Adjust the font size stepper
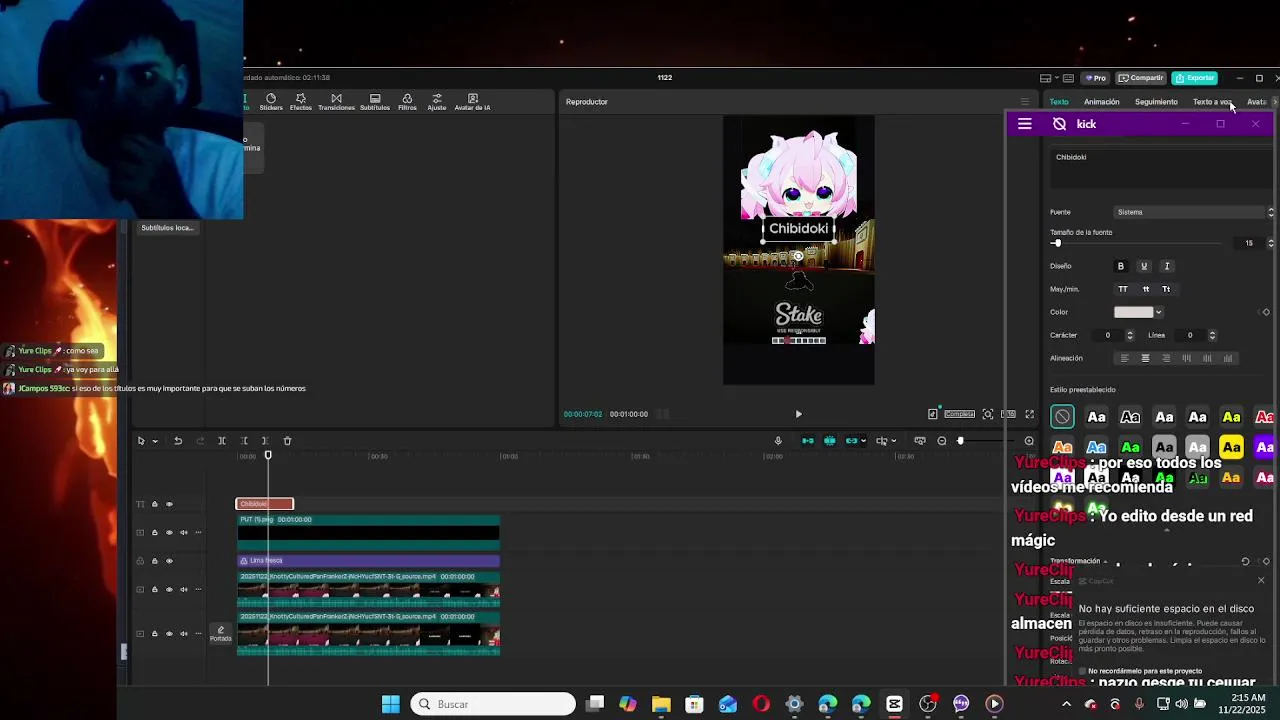 click(1271, 243)
